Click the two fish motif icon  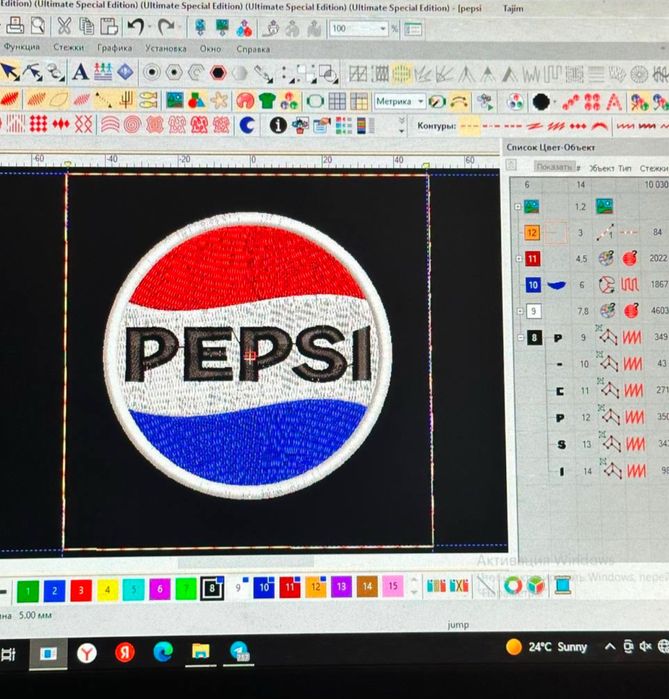pos(148,100)
